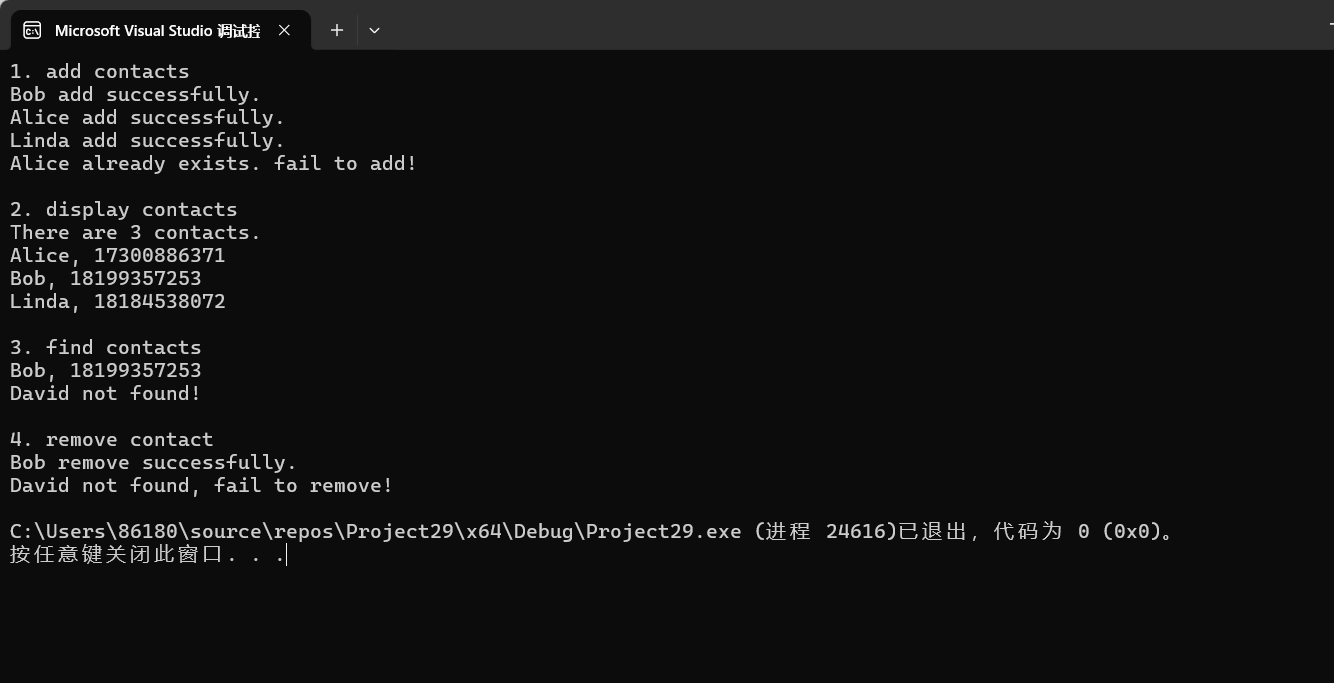Click the terminal icon on the tab
1334x683 pixels.
[32, 30]
